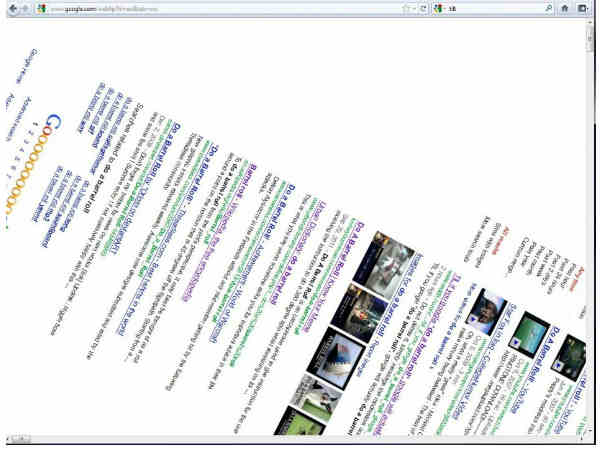The height and width of the screenshot is (450, 600).
Task: Open the tilted Advanced search link
Action: [18, 119]
